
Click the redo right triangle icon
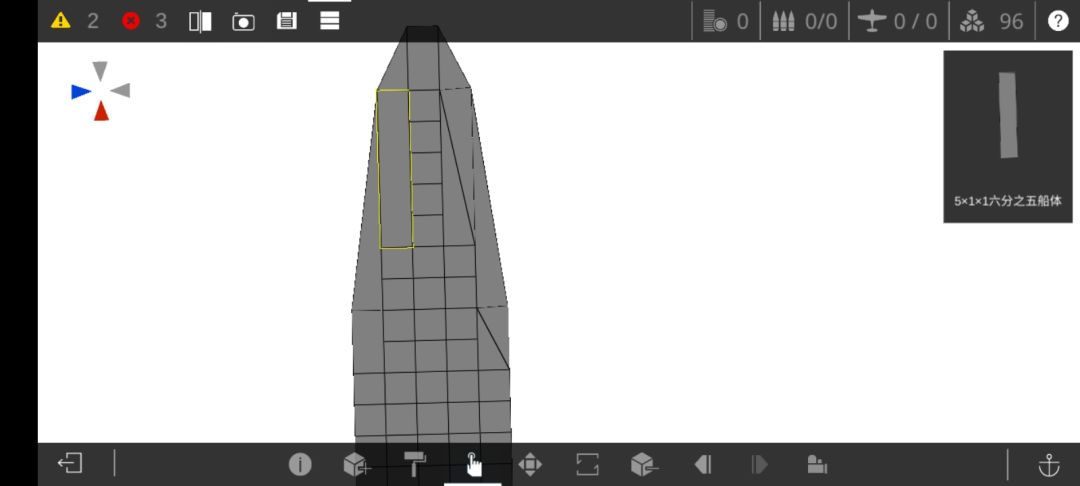[759, 465]
